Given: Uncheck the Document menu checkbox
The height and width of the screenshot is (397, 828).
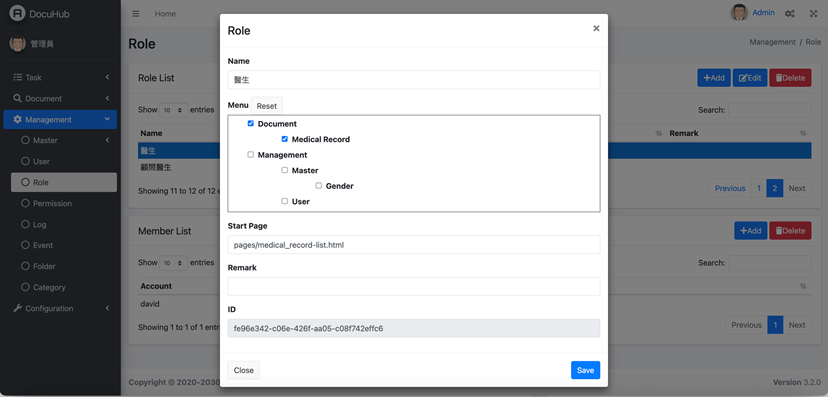Looking at the screenshot, I should point(251,124).
